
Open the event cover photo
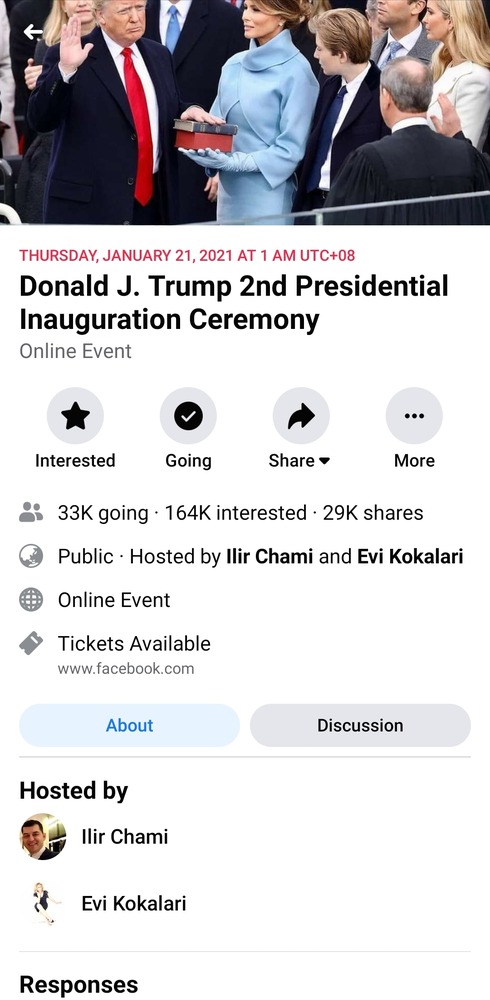point(245,112)
